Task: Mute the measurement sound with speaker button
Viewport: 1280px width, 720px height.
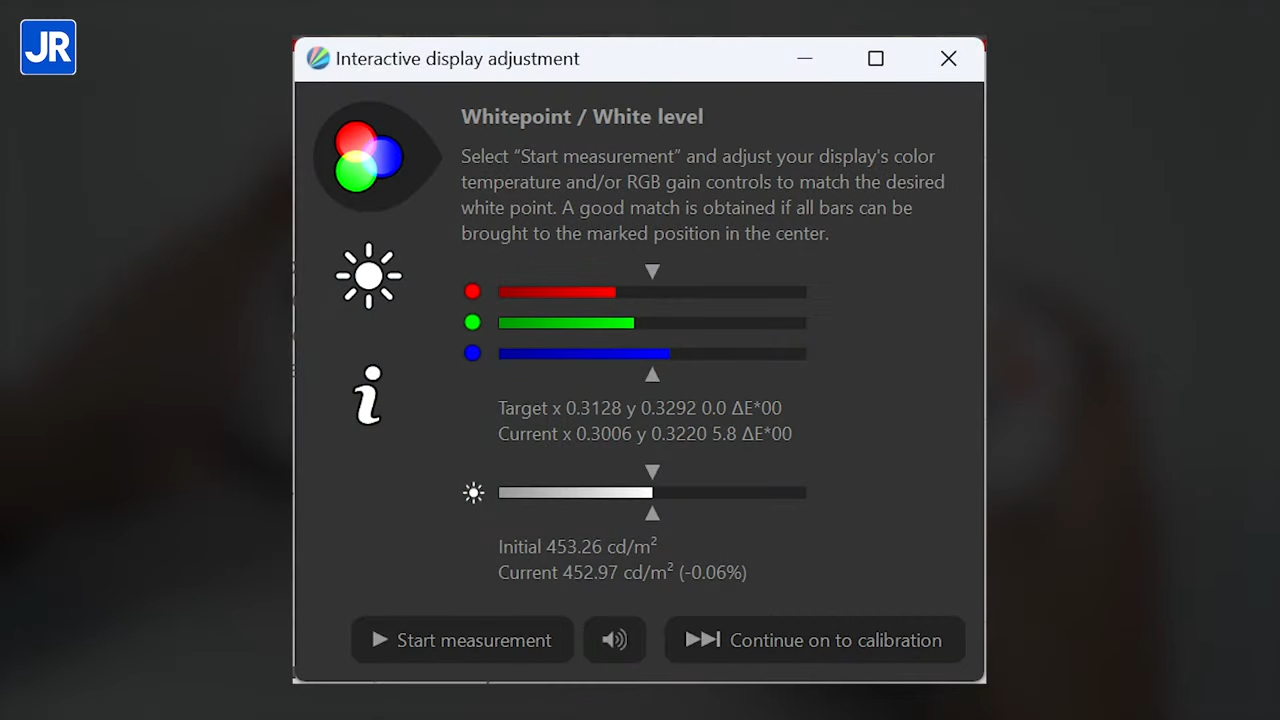Action: point(614,640)
